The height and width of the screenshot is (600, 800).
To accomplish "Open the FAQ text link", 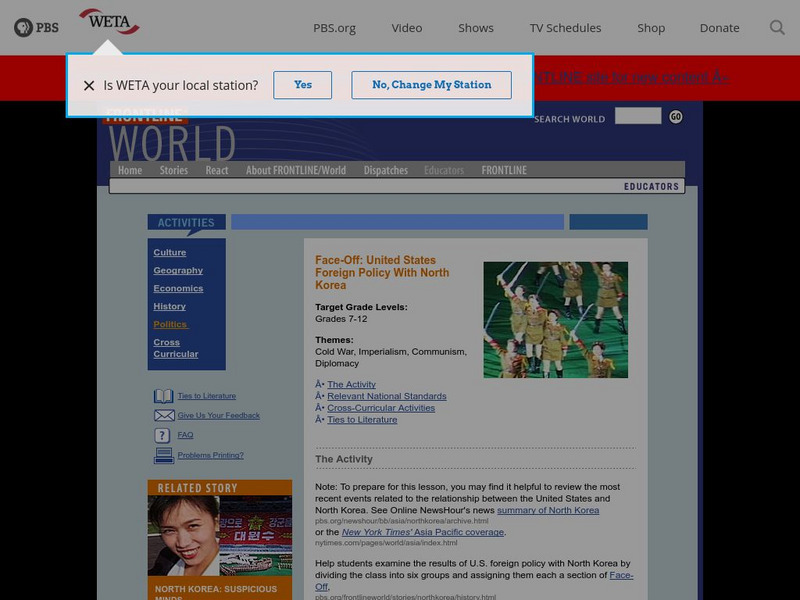I will [185, 435].
